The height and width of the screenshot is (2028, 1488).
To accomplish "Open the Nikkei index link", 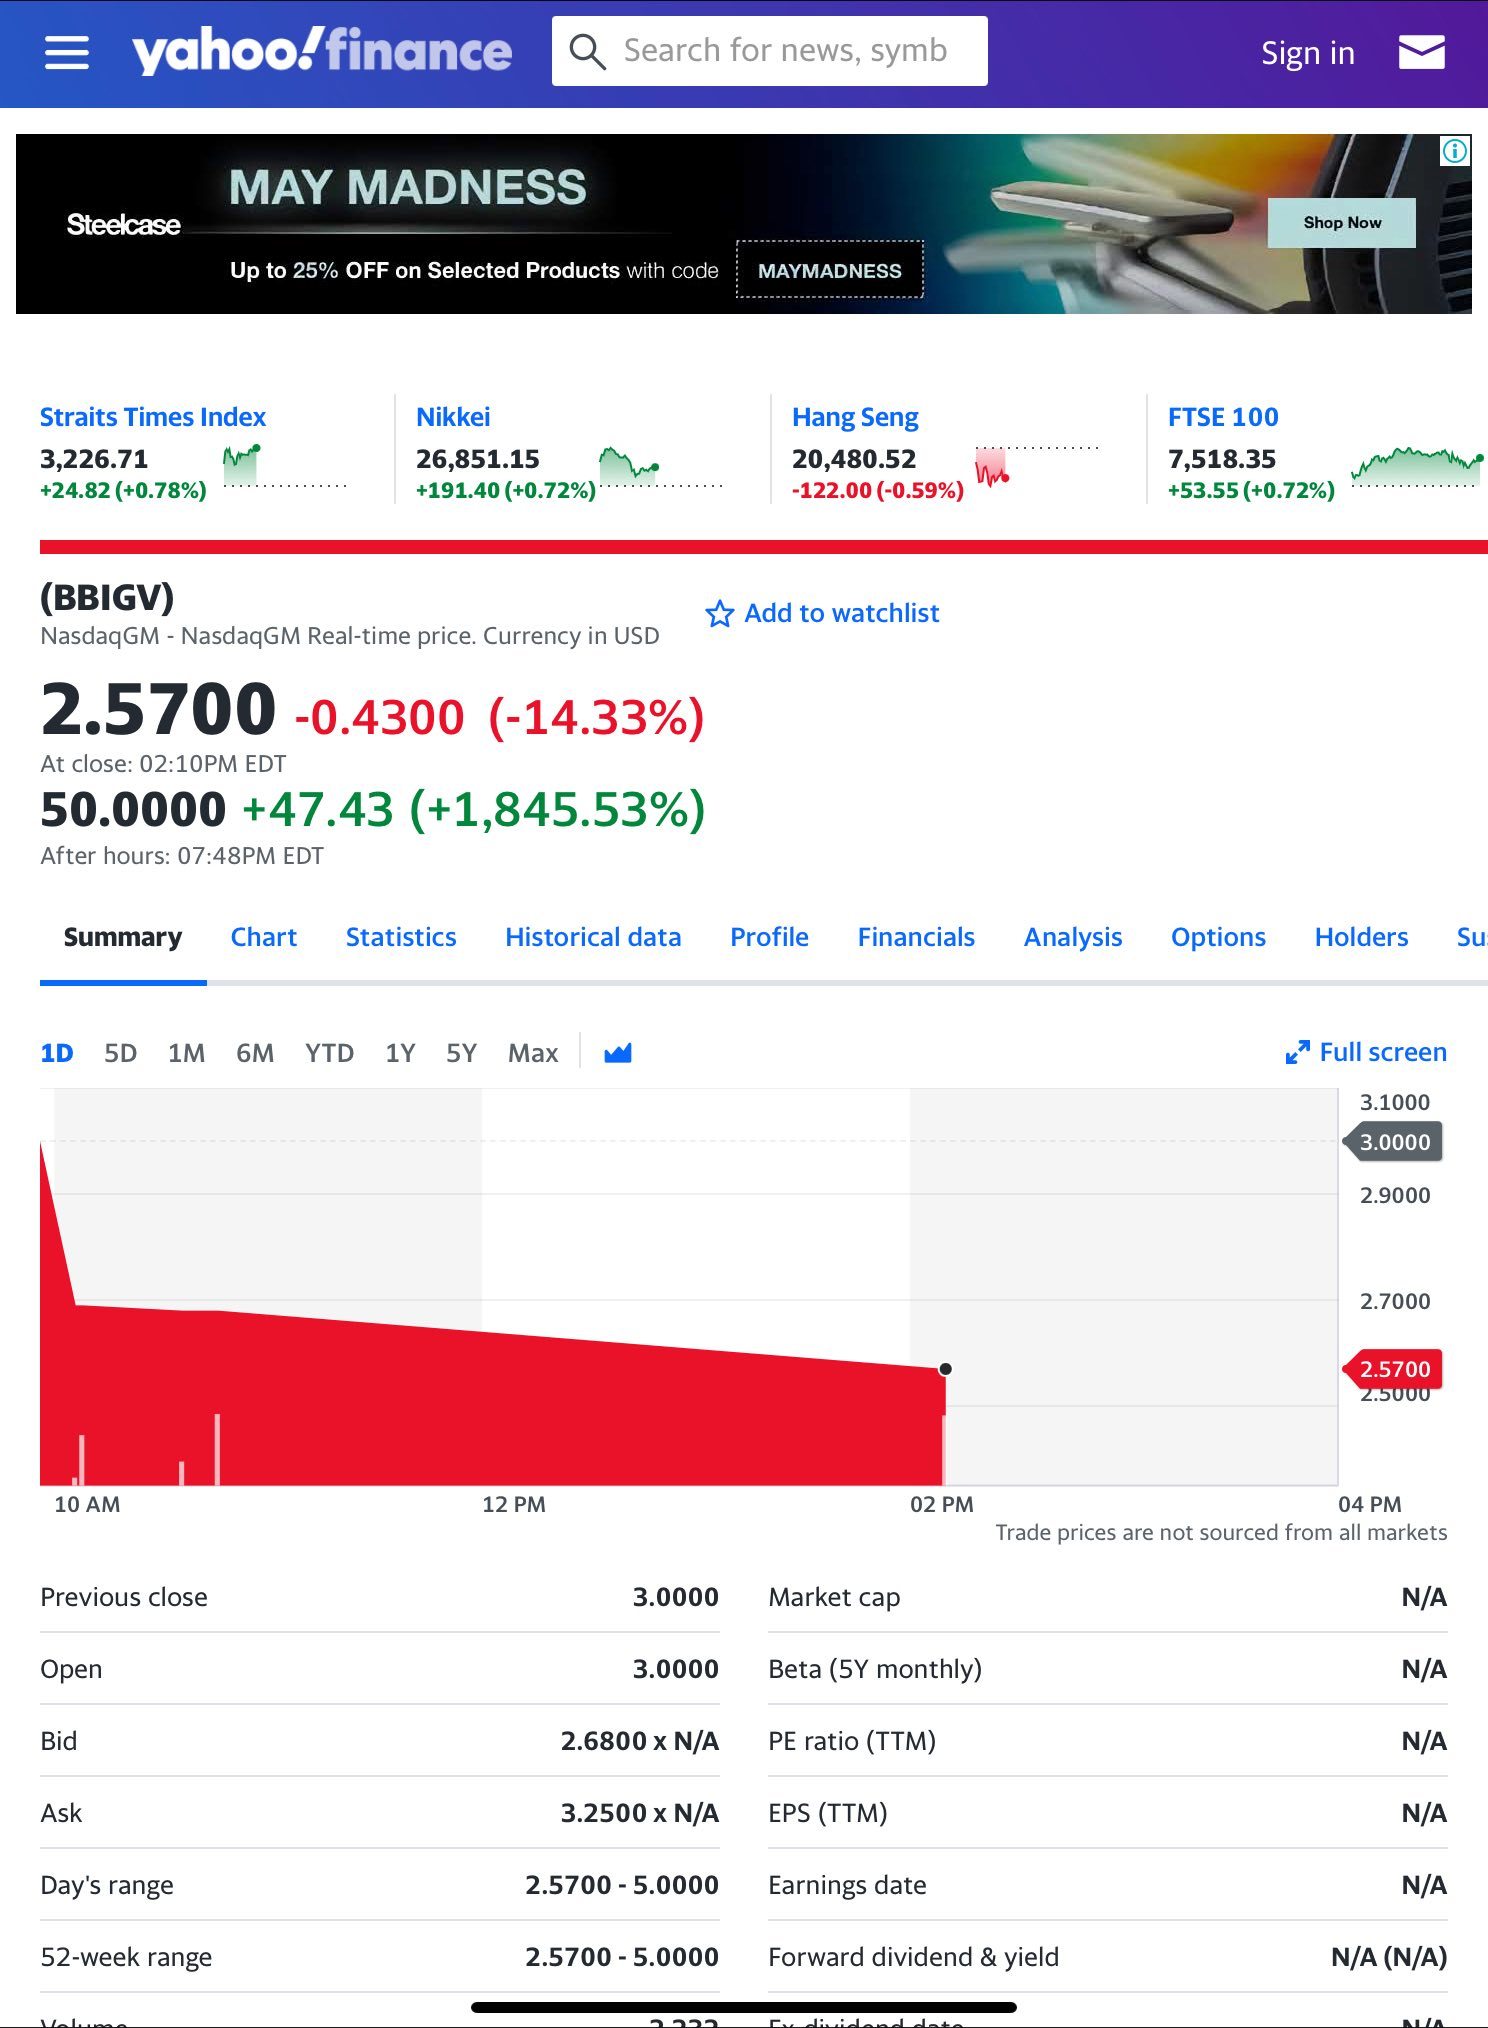I will (453, 417).
